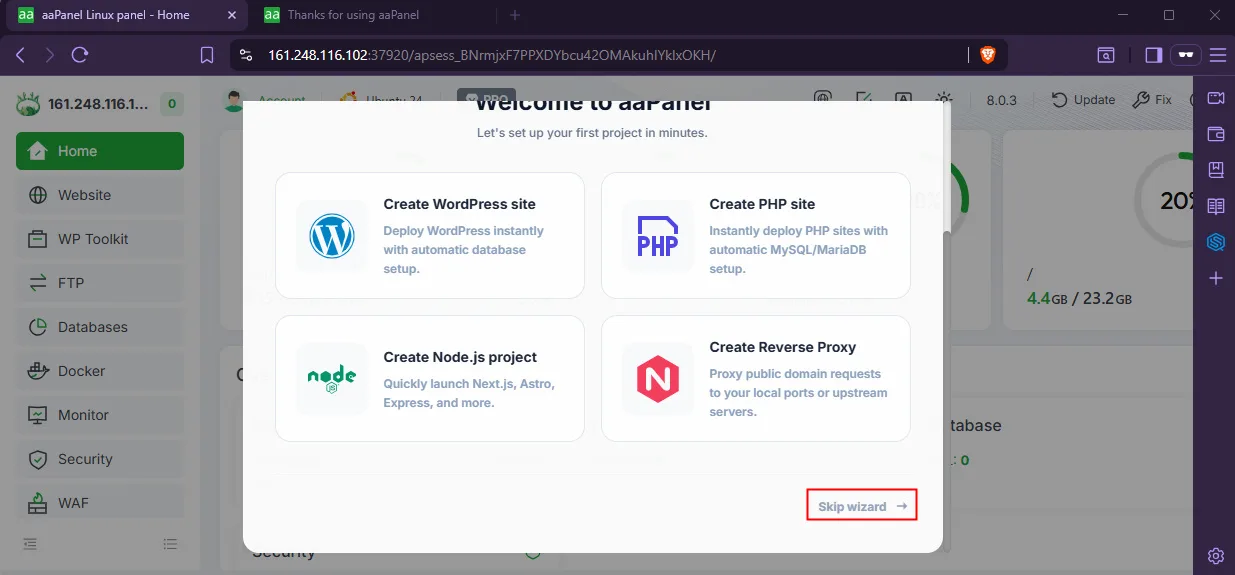Image resolution: width=1235 pixels, height=575 pixels.
Task: Click the sidebar collapse icon at bottom
Action: 30,544
